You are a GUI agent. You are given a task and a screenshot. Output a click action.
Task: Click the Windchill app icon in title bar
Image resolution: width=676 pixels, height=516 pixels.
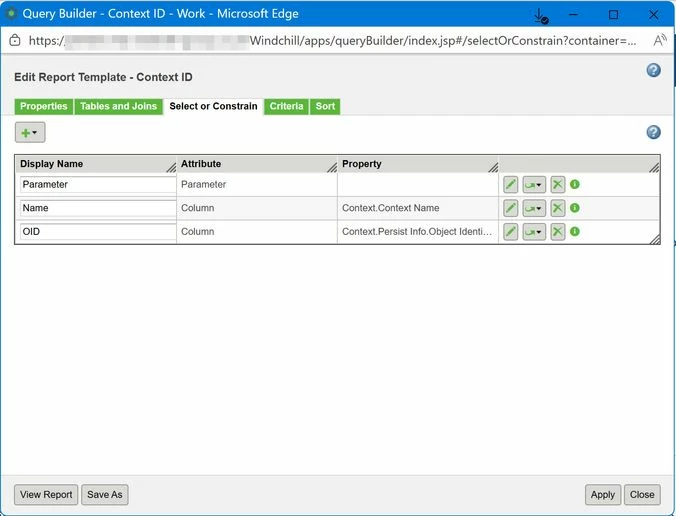coord(11,13)
